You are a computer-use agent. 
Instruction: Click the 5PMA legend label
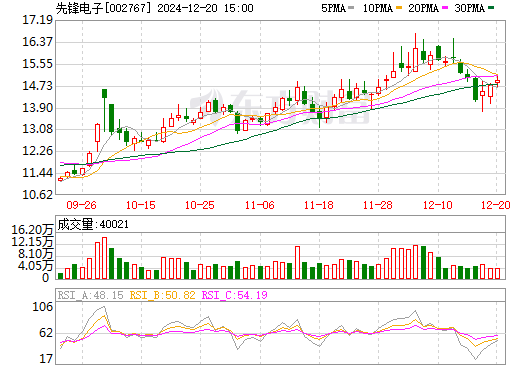pyautogui.click(x=333, y=8)
